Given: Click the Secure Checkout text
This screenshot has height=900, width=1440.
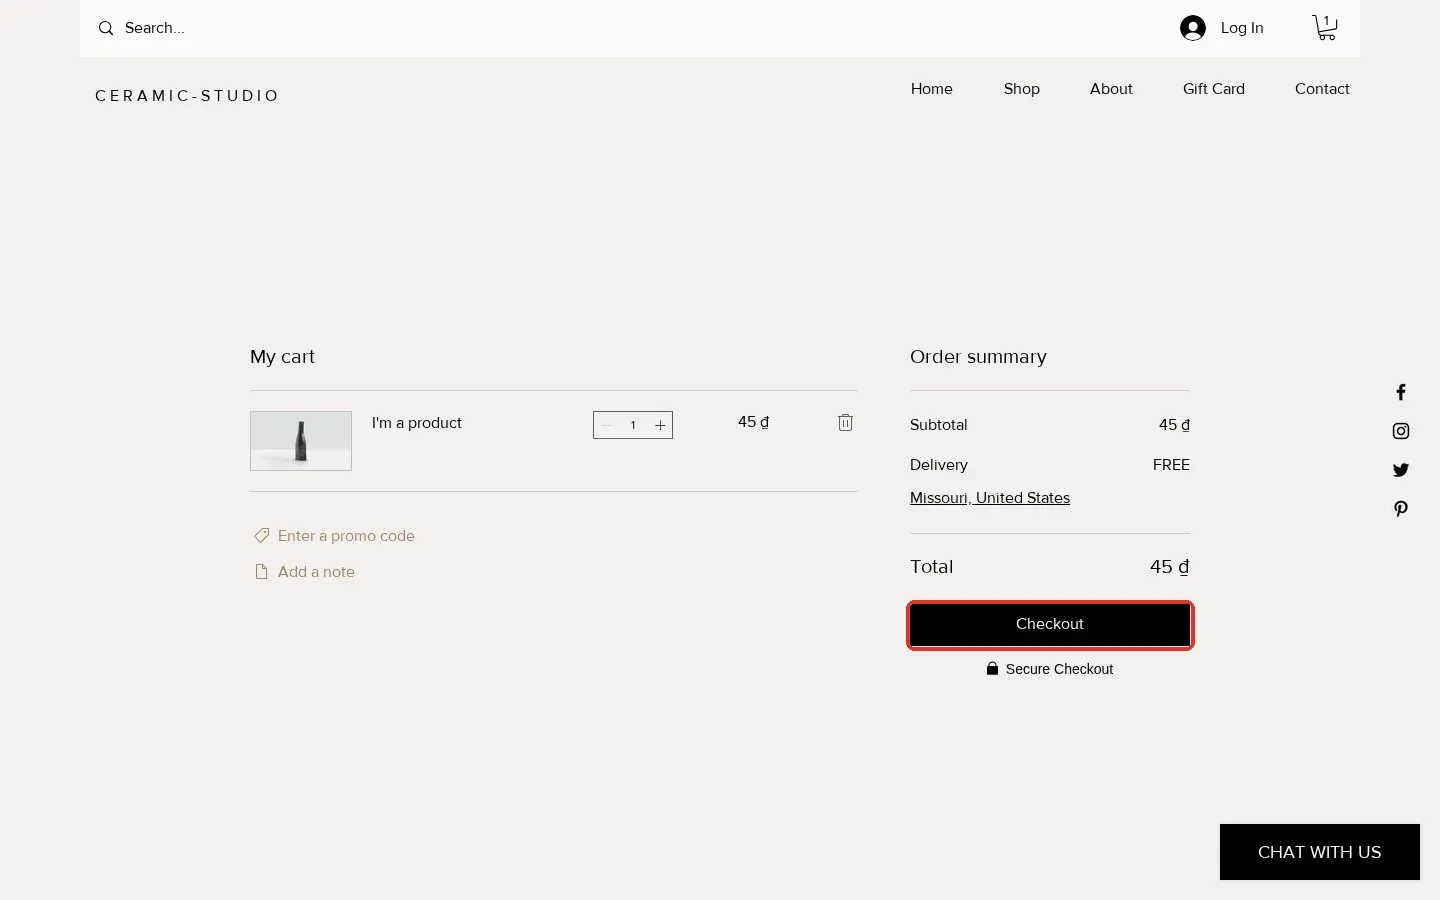Looking at the screenshot, I should tap(1059, 669).
